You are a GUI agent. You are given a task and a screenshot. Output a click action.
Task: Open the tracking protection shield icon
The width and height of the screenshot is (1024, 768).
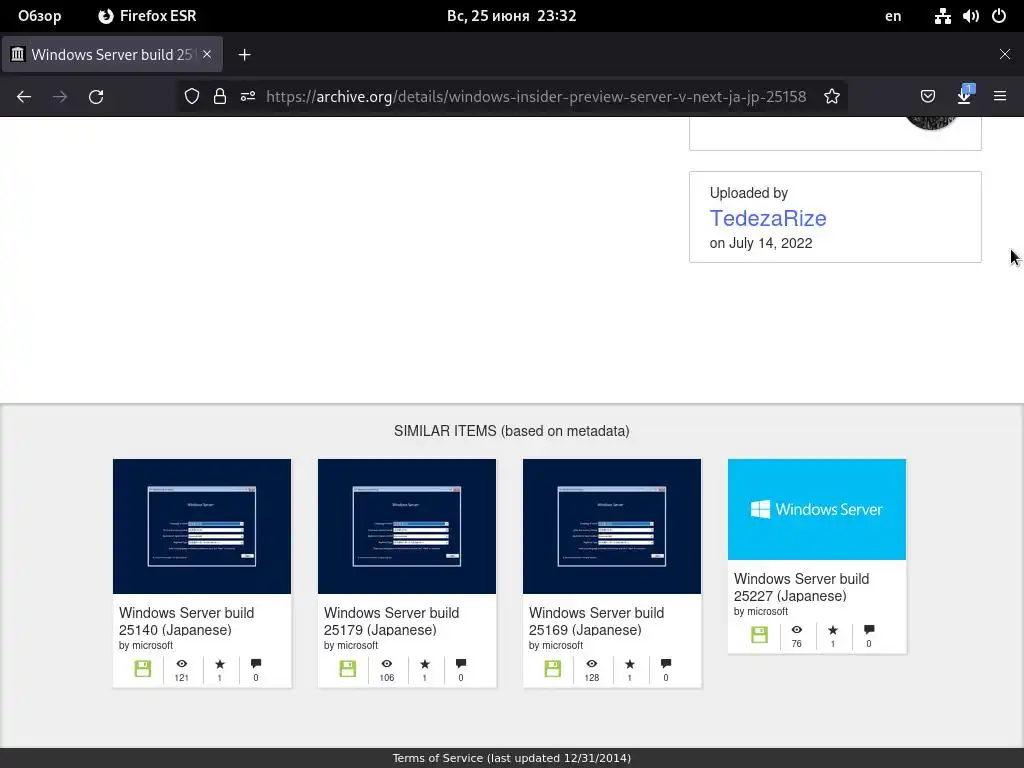point(191,97)
